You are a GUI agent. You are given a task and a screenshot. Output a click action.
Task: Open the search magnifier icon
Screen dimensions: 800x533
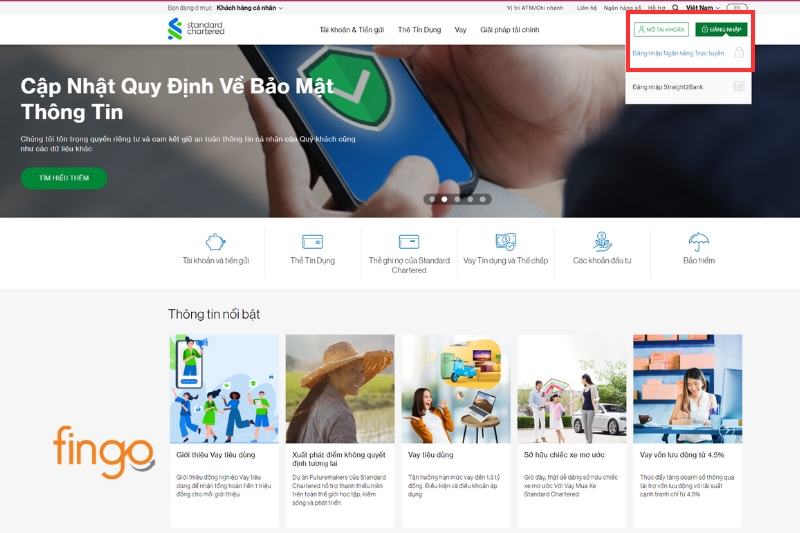coord(676,8)
